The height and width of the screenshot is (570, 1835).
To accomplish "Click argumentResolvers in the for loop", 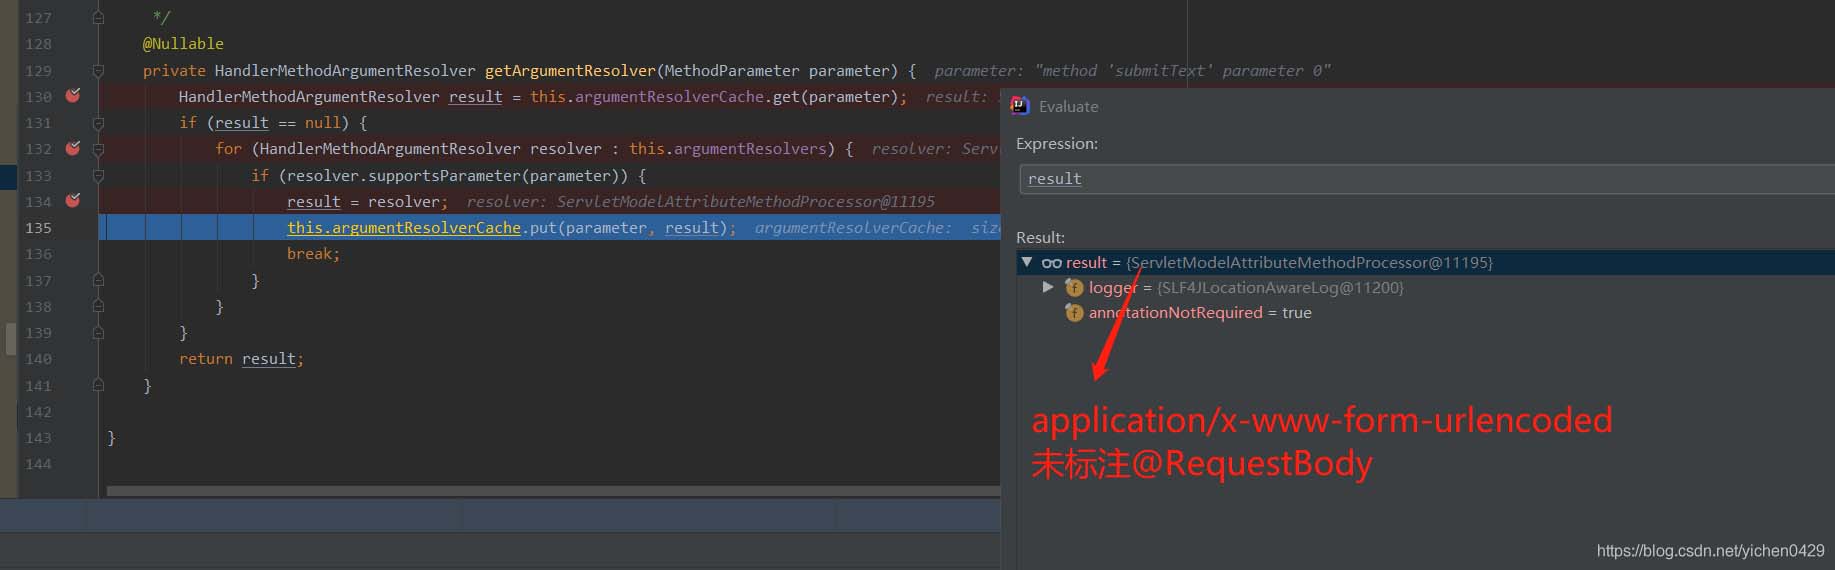I will 750,148.
